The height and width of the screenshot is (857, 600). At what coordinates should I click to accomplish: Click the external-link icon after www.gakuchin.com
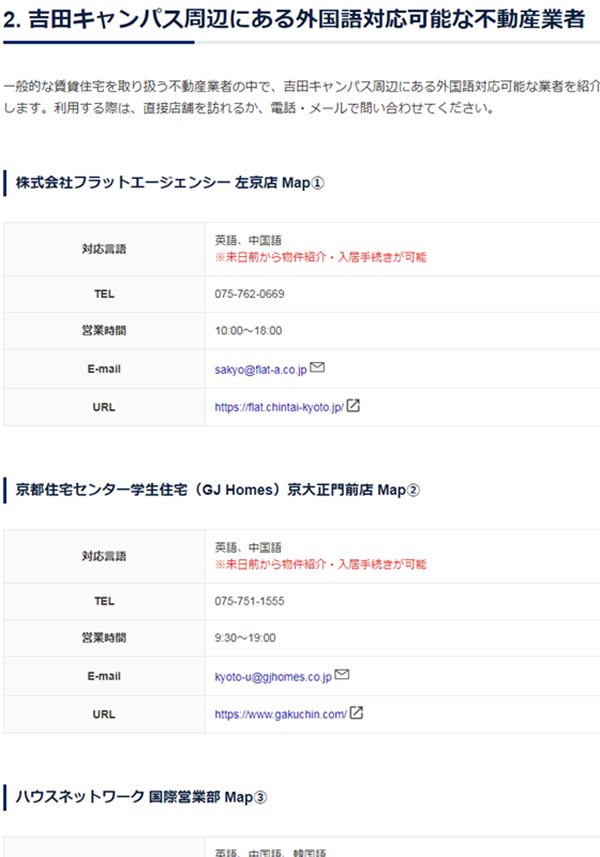[x=356, y=713]
